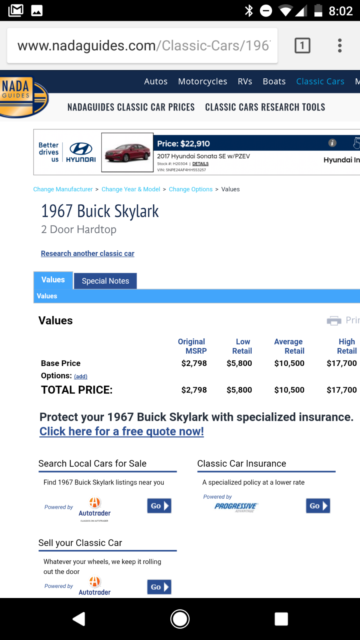The height and width of the screenshot is (640, 360).
Task: Switch to the Special Notes tab
Action: 105,281
